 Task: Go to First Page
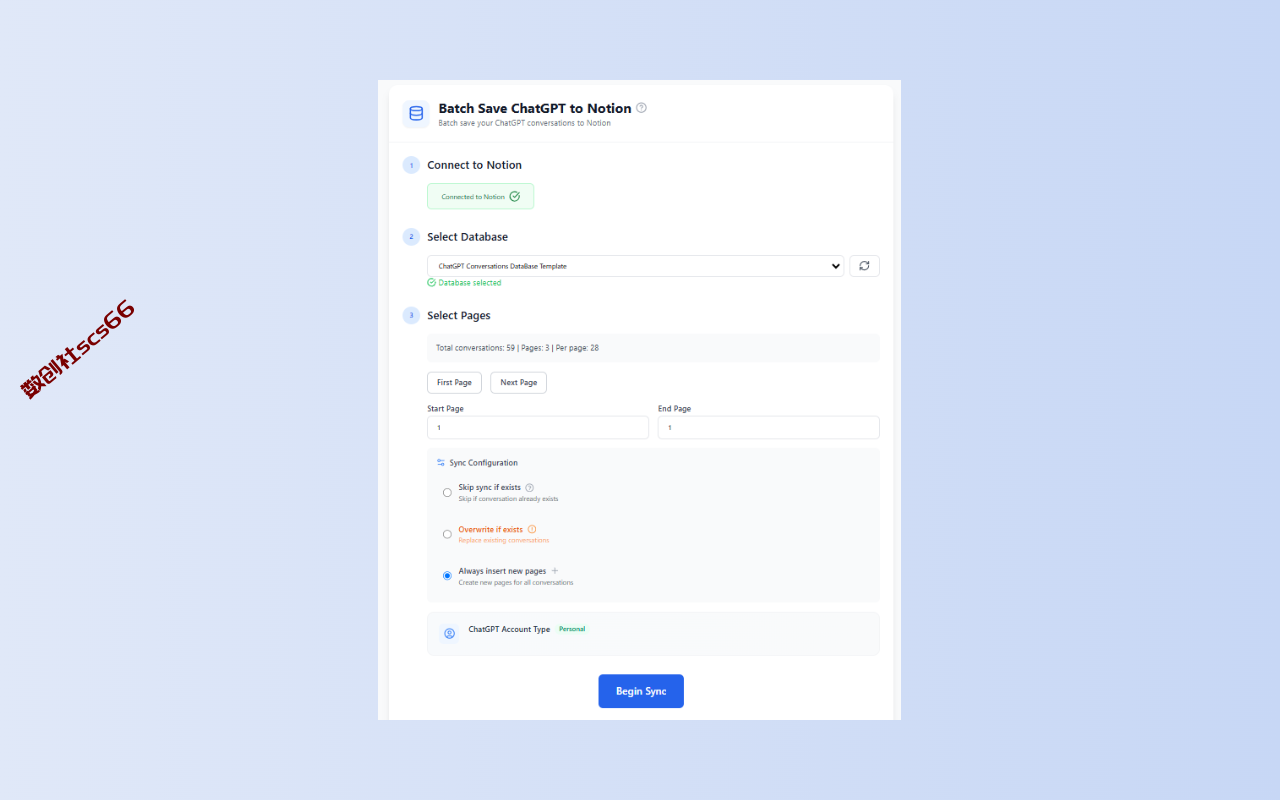pos(454,383)
